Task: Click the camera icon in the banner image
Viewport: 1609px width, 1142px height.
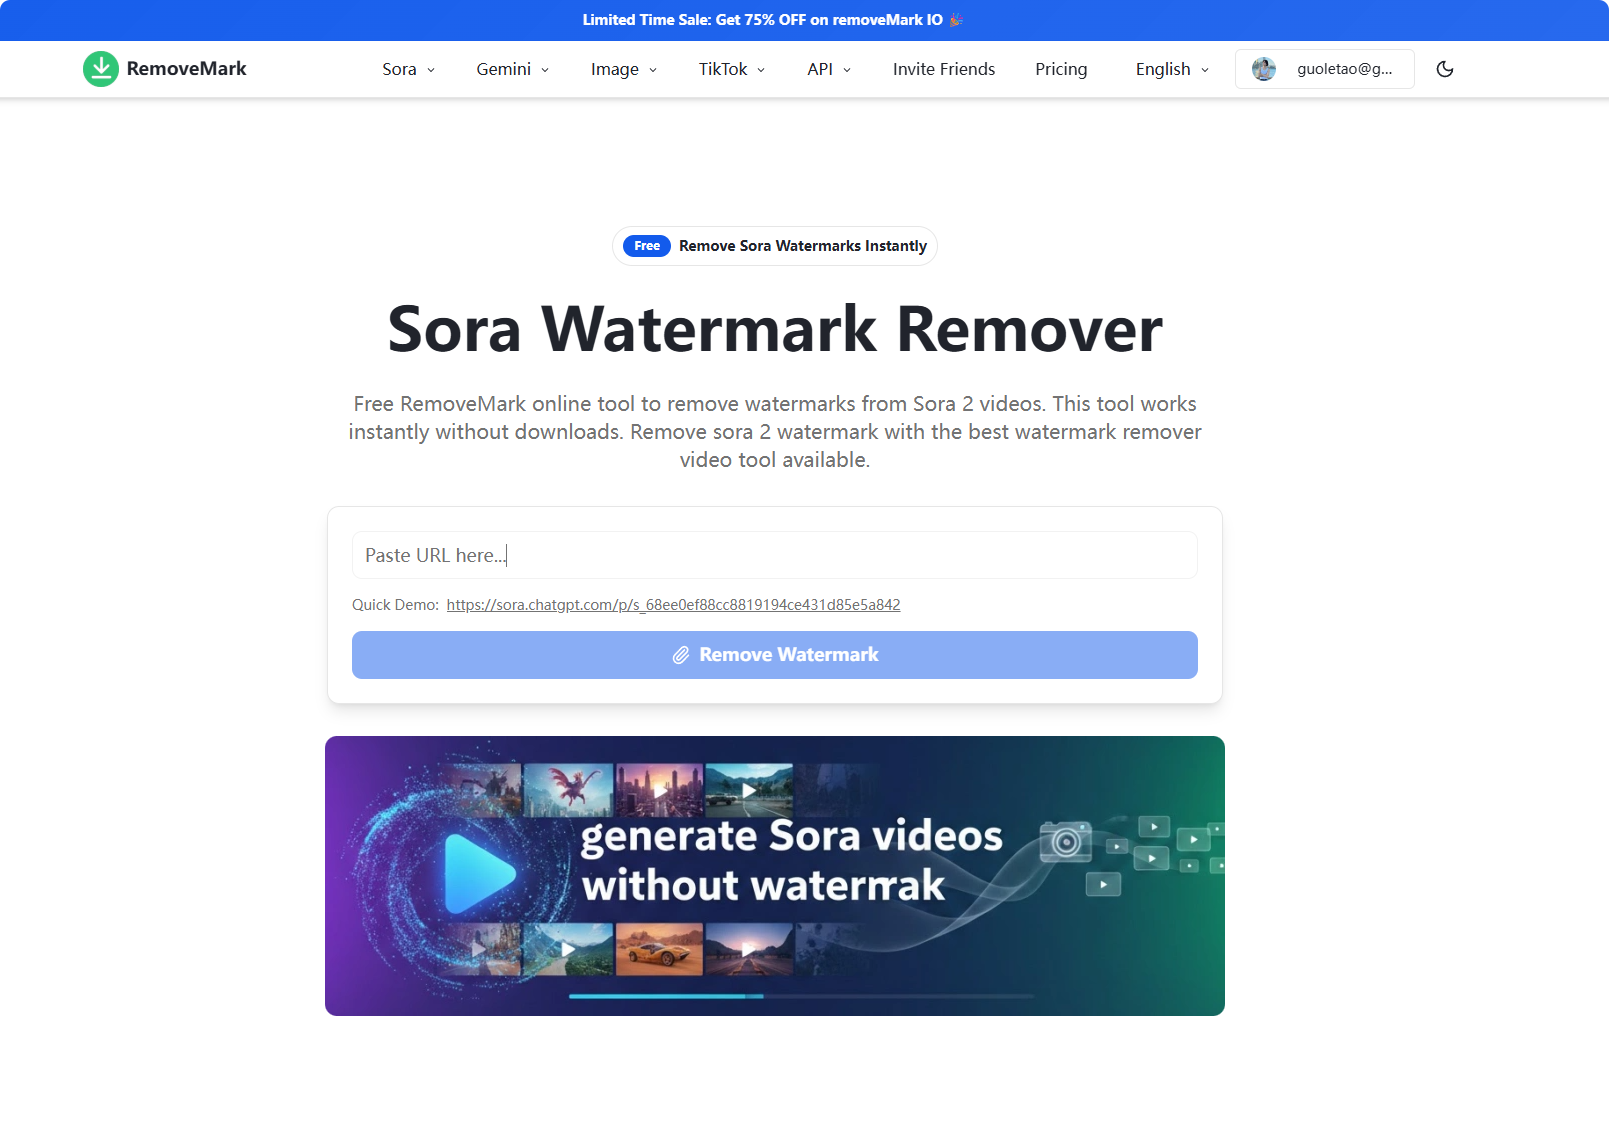Action: click(1065, 842)
